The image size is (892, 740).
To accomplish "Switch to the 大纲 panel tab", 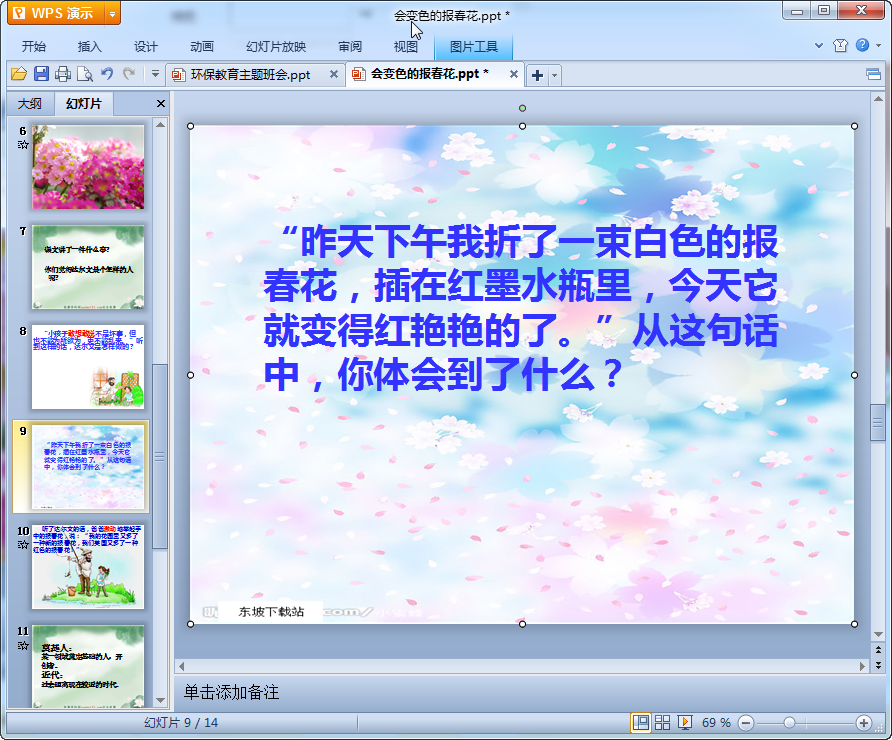I will coord(30,104).
